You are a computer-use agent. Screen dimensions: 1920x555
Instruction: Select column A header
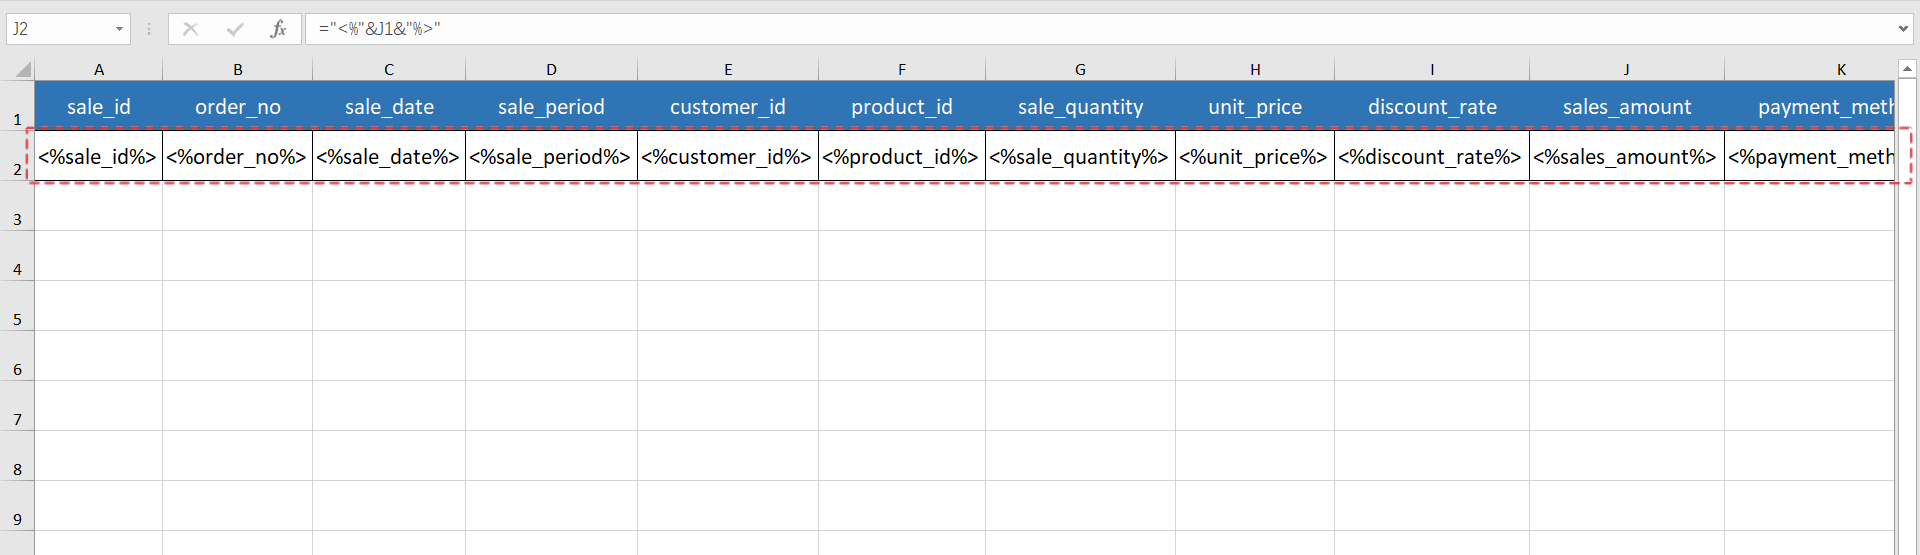(x=99, y=69)
